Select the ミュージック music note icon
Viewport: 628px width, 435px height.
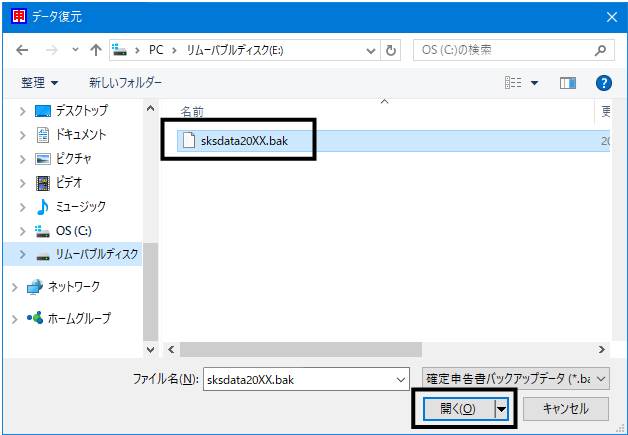point(42,207)
